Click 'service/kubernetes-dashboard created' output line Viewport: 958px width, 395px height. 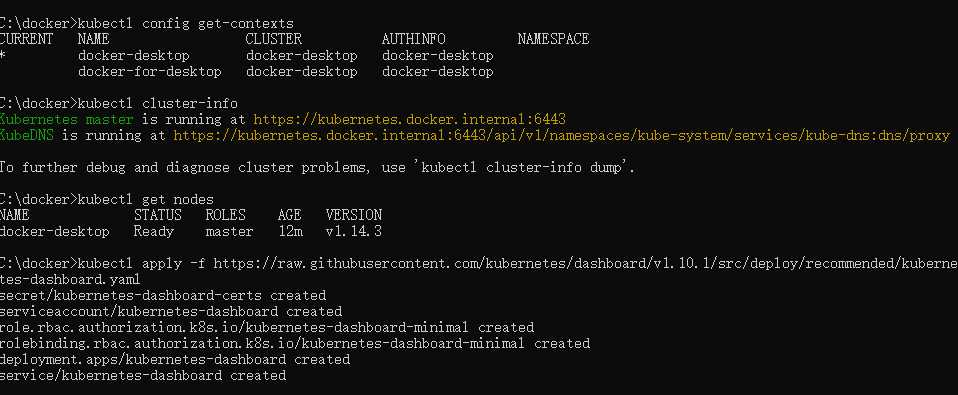click(x=143, y=375)
